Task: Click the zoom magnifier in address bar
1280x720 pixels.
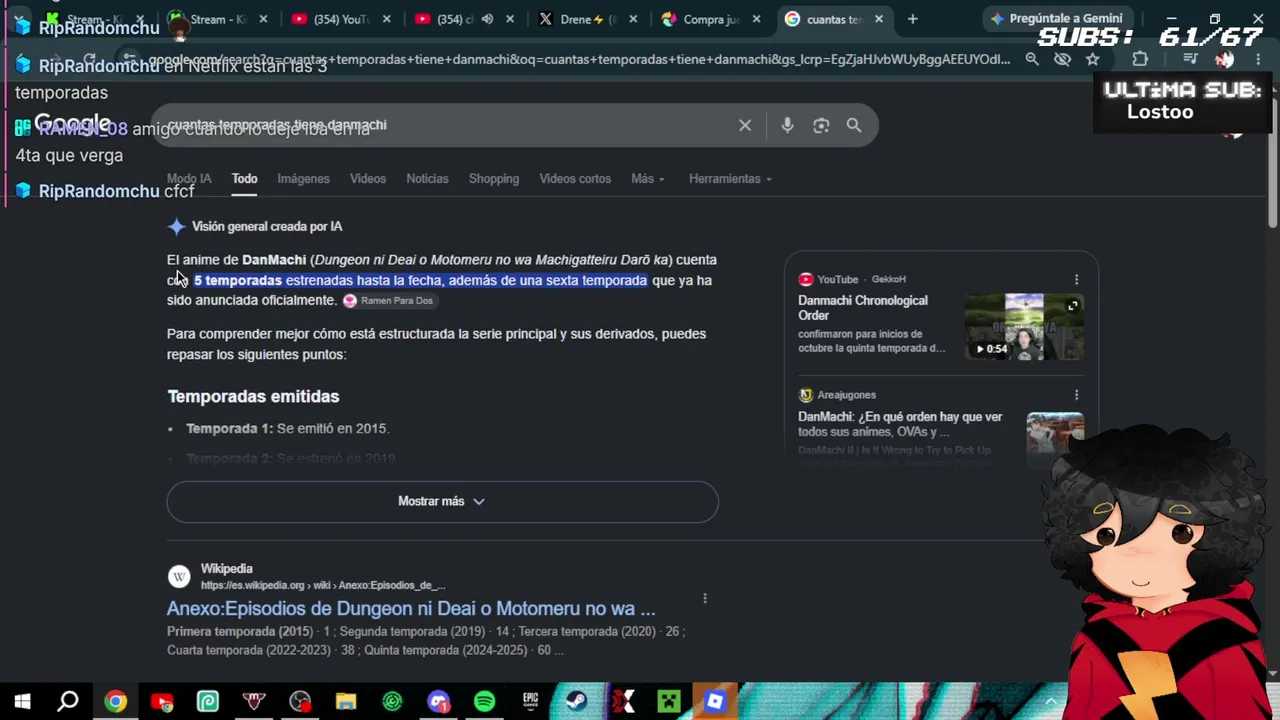Action: click(x=1032, y=60)
